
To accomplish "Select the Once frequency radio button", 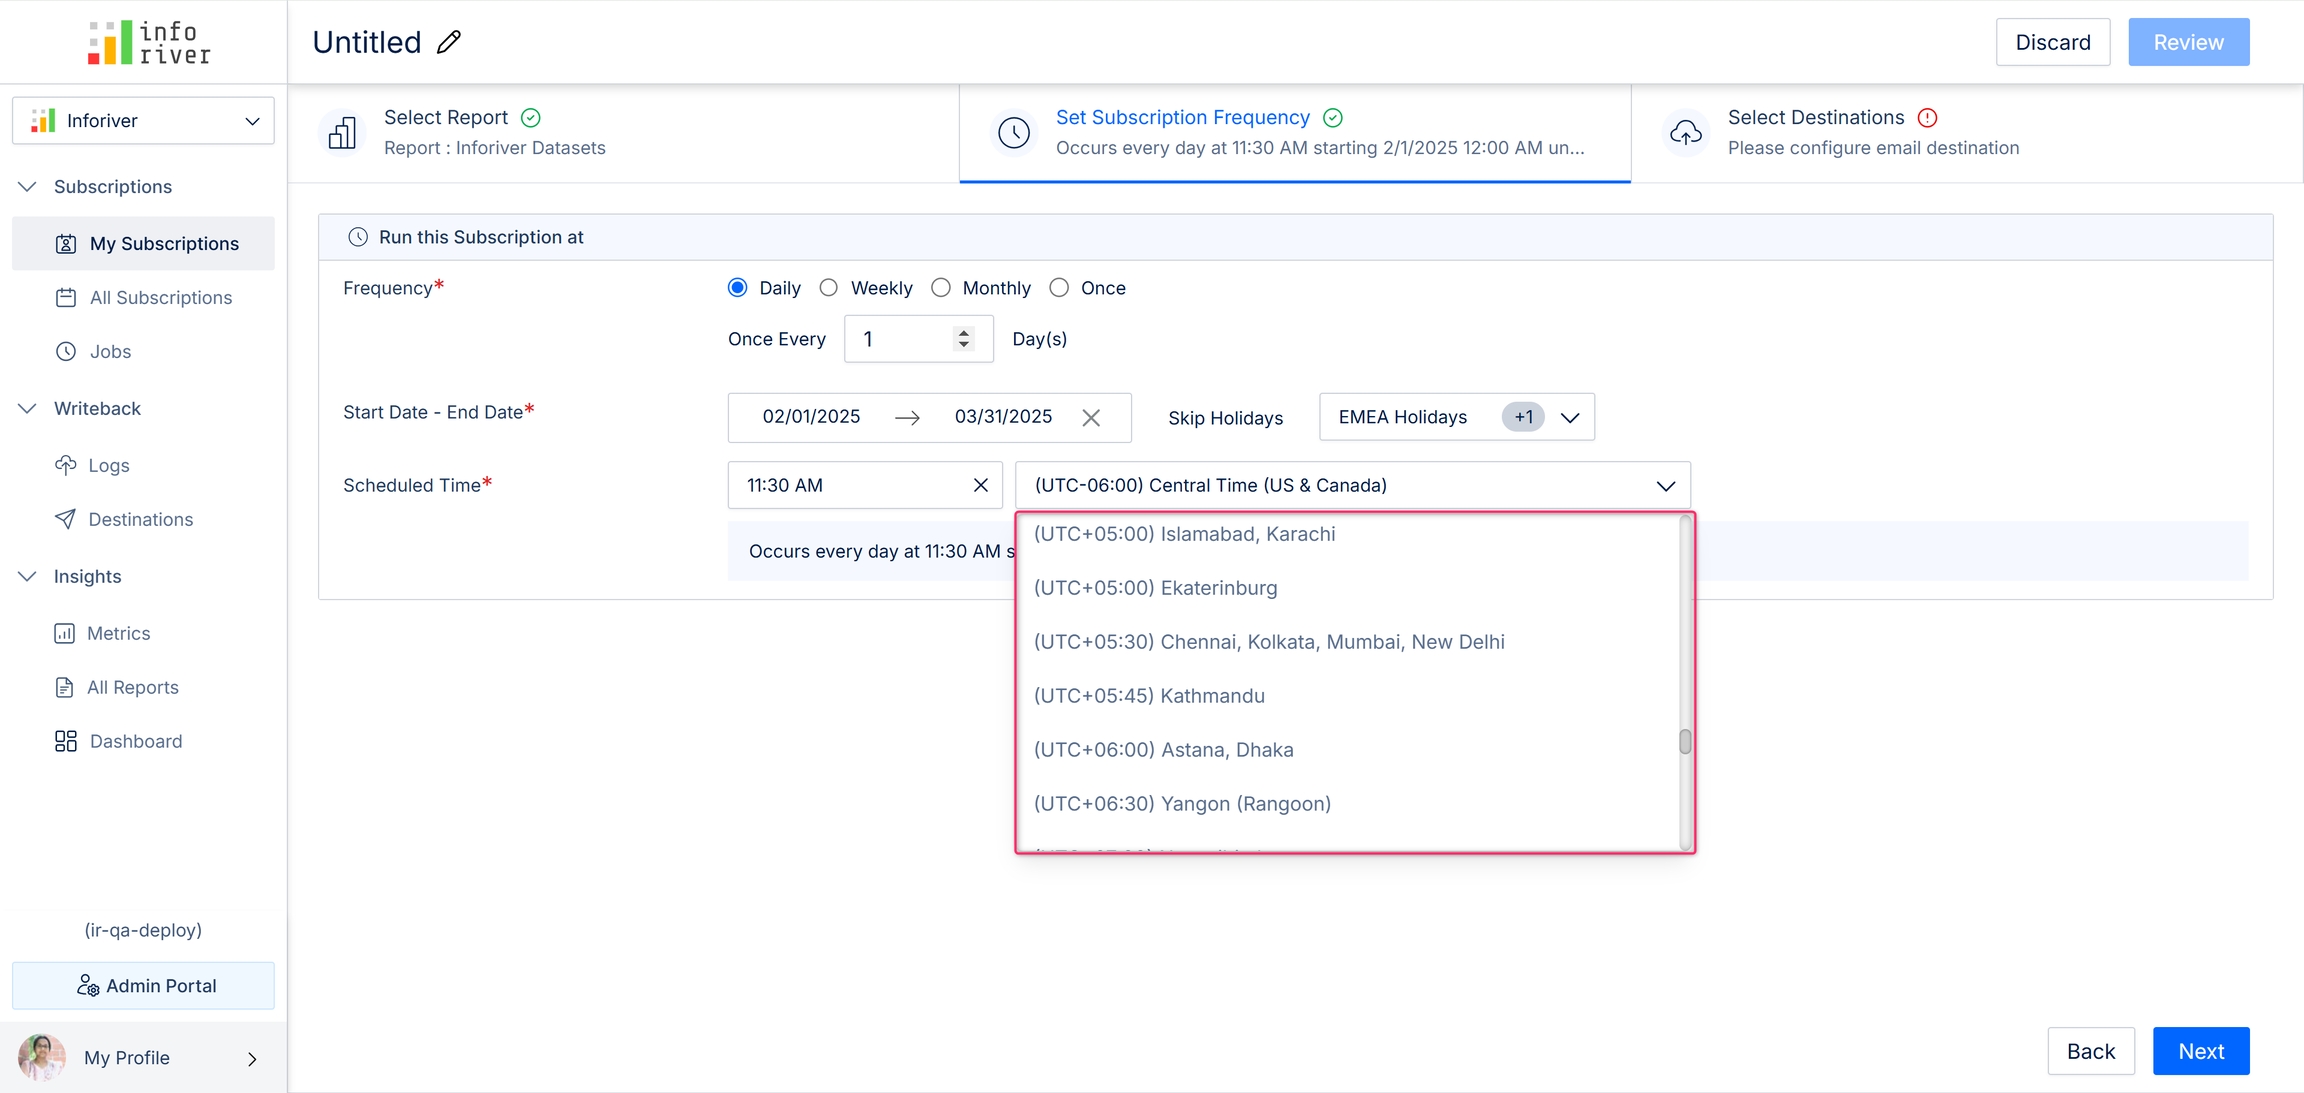I will click(x=1059, y=288).
